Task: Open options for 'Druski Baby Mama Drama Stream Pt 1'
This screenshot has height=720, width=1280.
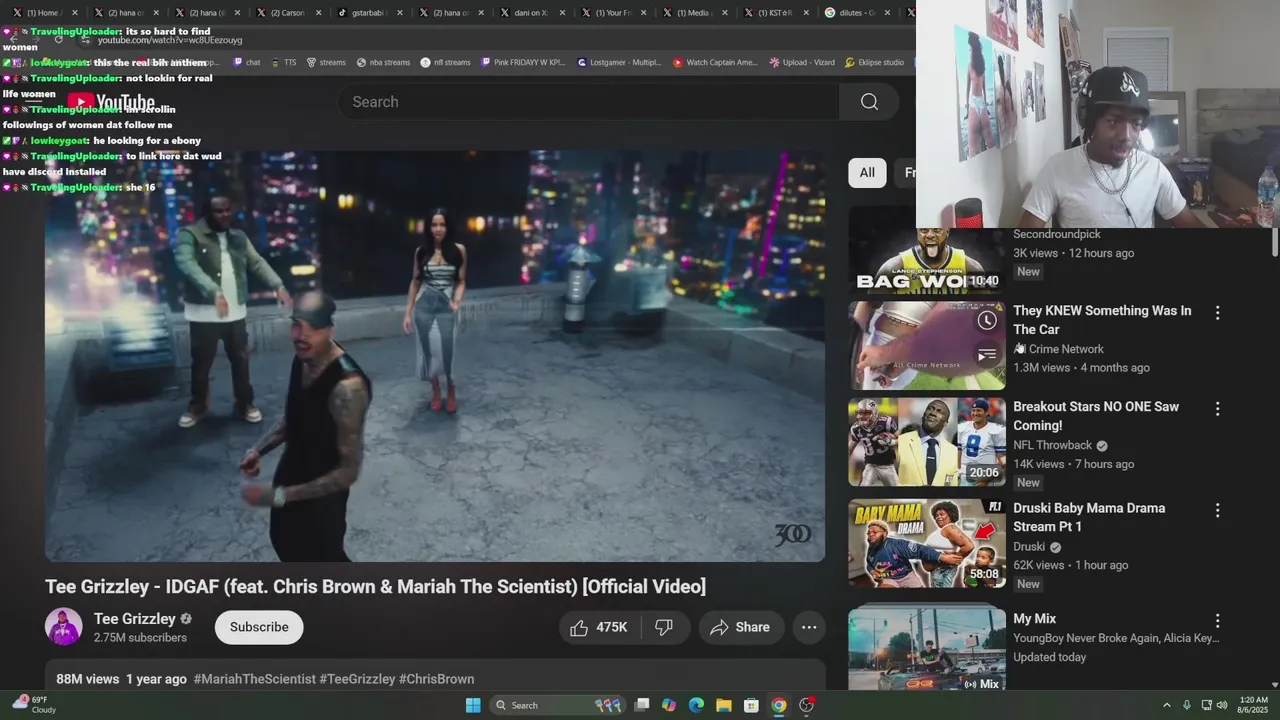Action: point(1217,510)
